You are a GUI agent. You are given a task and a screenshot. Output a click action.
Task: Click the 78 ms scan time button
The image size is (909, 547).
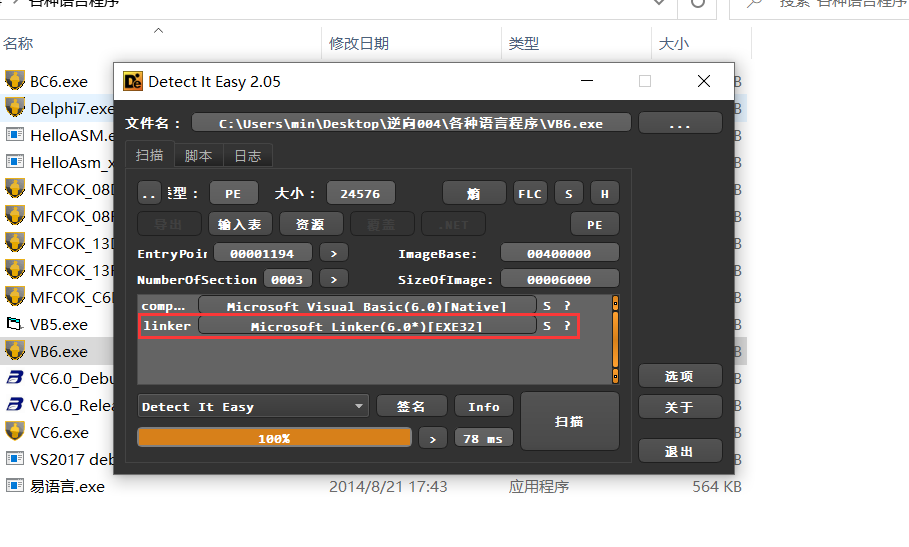pos(483,439)
